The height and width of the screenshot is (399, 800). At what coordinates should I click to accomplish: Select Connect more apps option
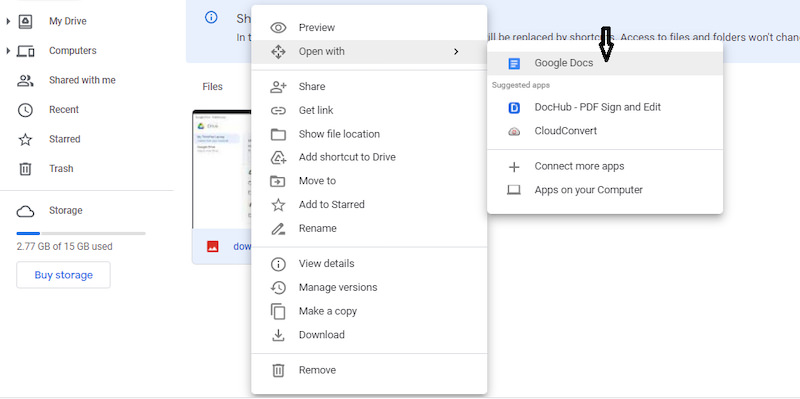click(x=605, y=167)
